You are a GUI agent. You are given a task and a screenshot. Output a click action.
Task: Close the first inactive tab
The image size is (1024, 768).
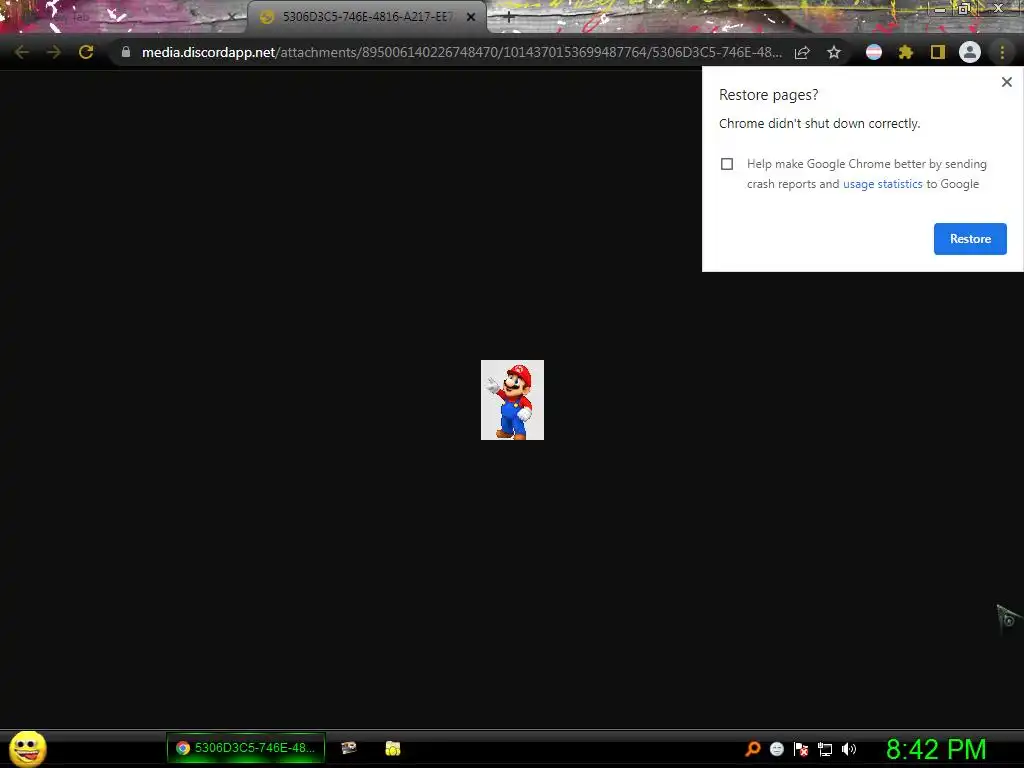[x=232, y=17]
